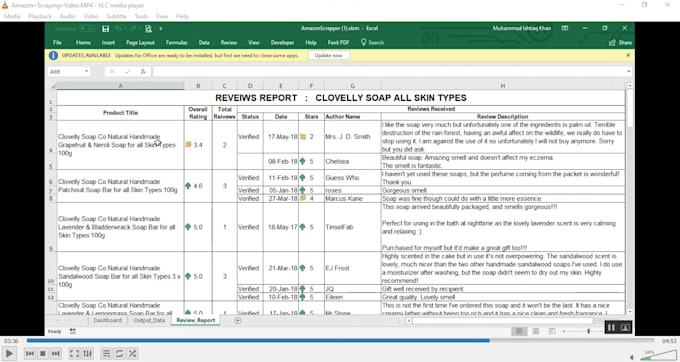This screenshot has height=362, width=680.
Task: Toggle VLC loop mode
Action: pyautogui.click(x=119, y=354)
